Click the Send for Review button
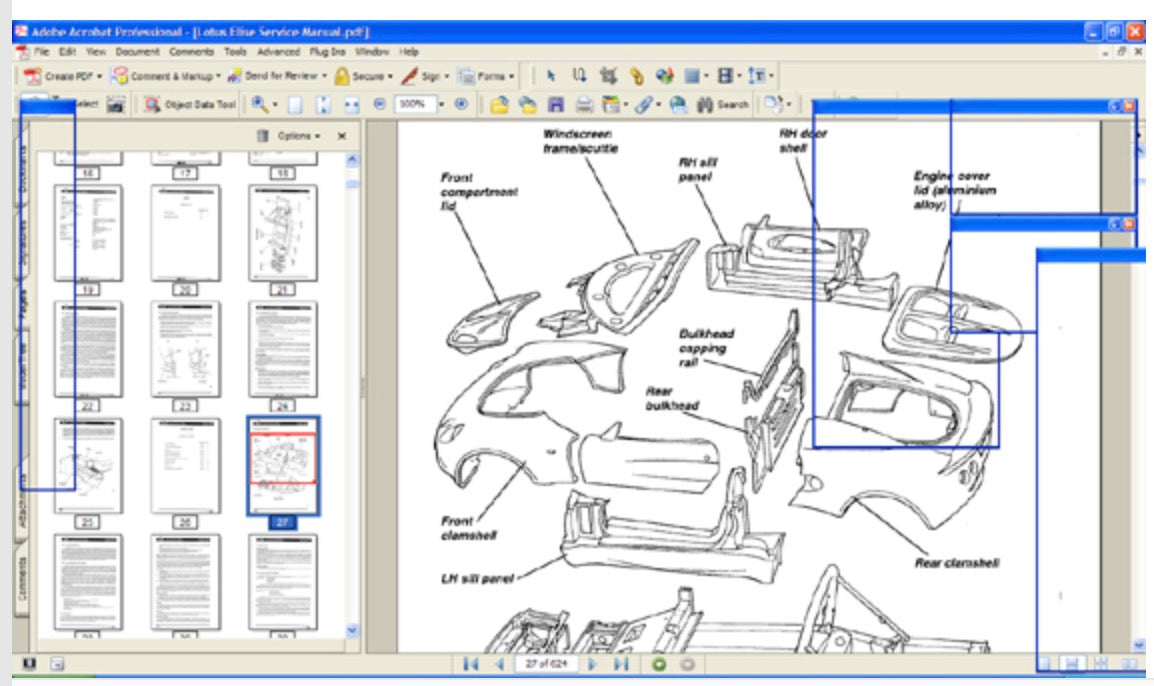 pos(277,76)
